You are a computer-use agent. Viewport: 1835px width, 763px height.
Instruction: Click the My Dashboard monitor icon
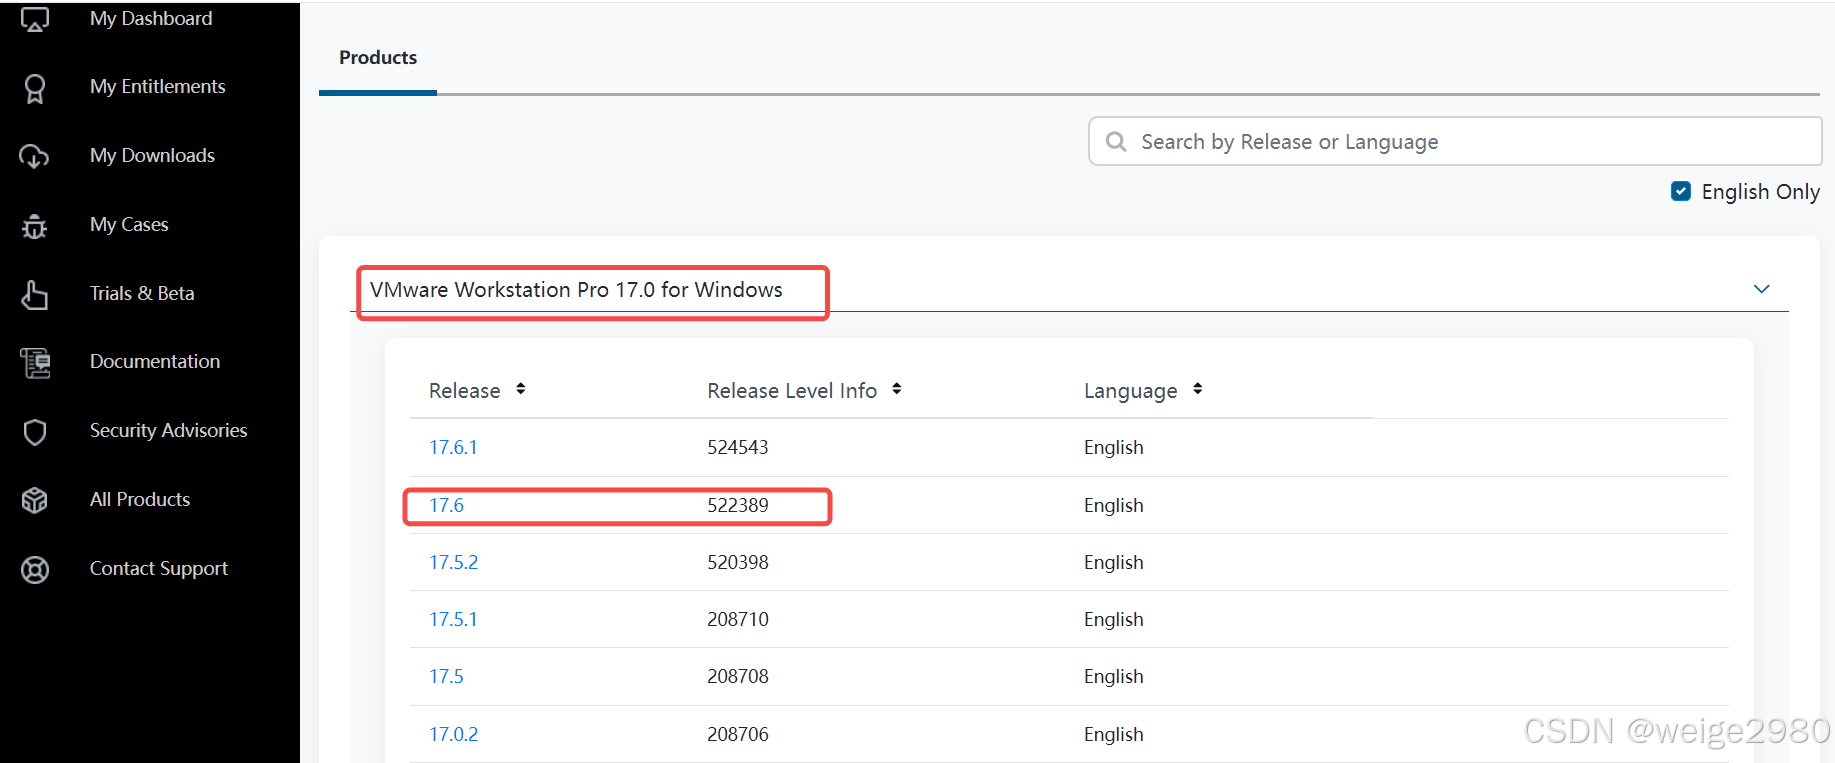(x=35, y=19)
